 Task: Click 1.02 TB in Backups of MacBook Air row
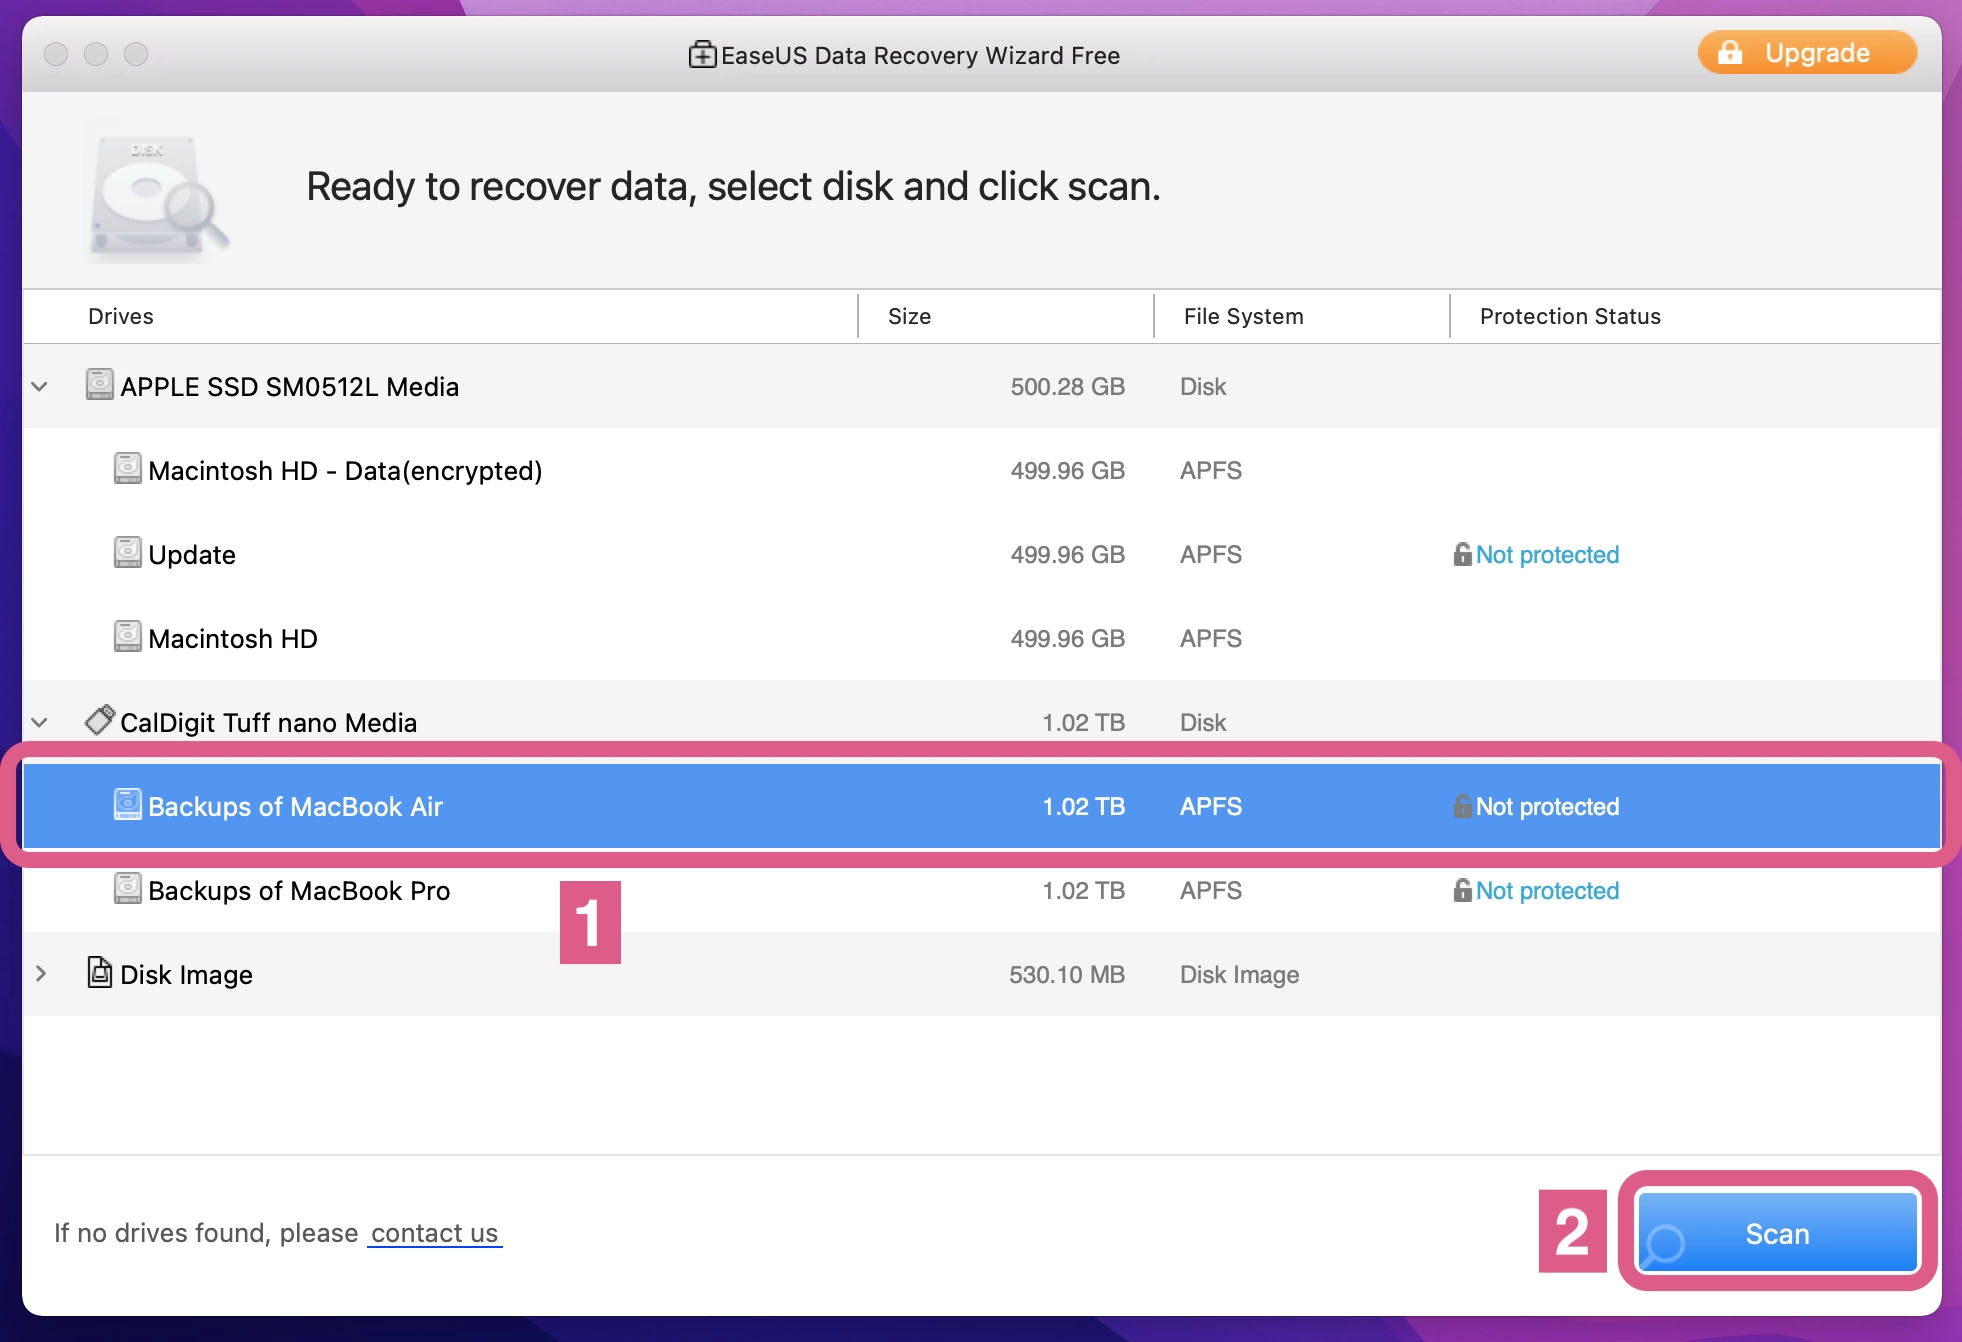pyautogui.click(x=1083, y=807)
